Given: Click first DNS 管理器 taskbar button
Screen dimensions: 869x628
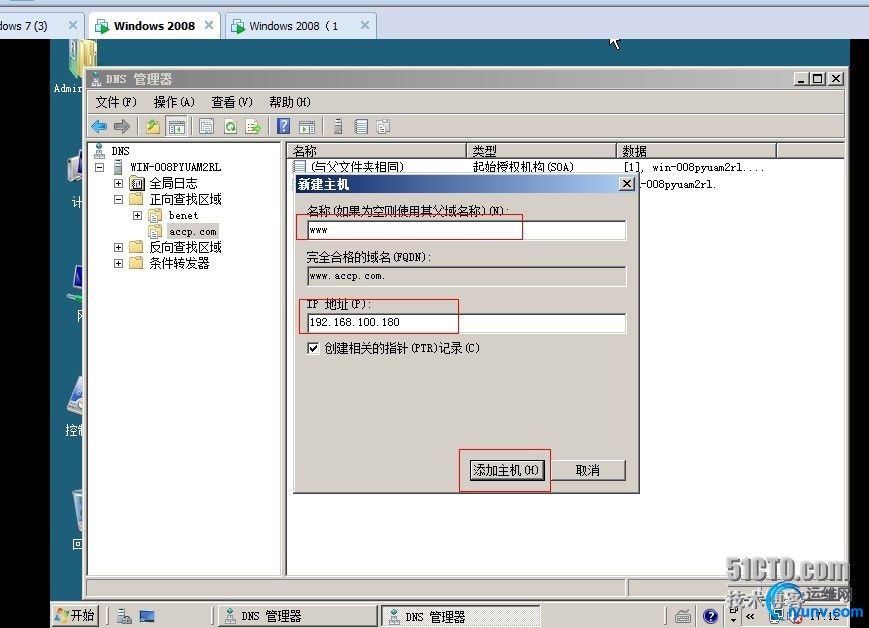Looking at the screenshot, I should click(x=298, y=616).
